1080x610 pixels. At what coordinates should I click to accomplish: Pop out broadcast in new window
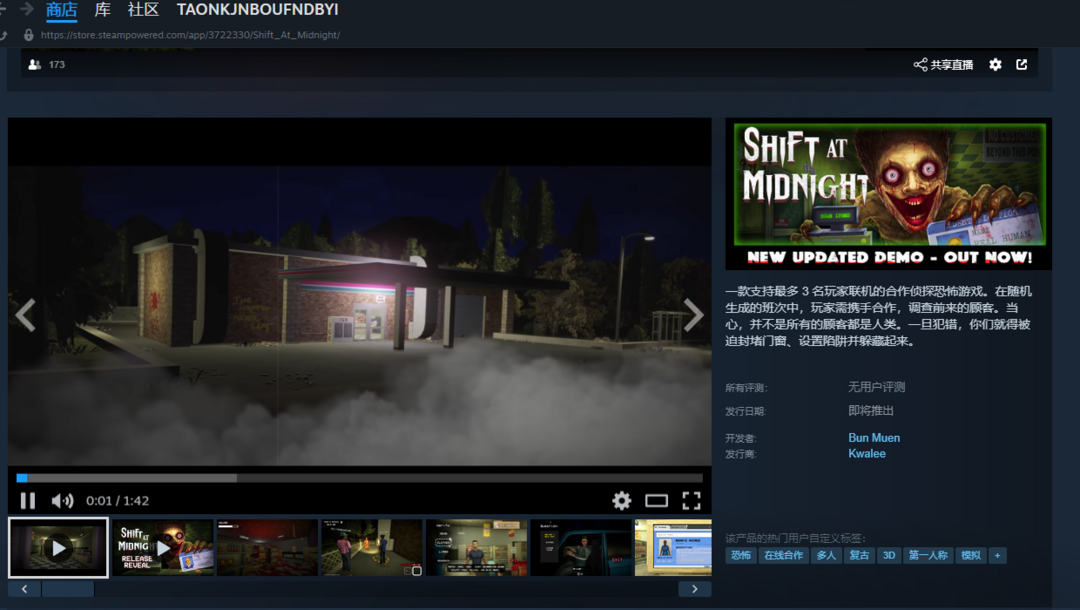[1021, 64]
